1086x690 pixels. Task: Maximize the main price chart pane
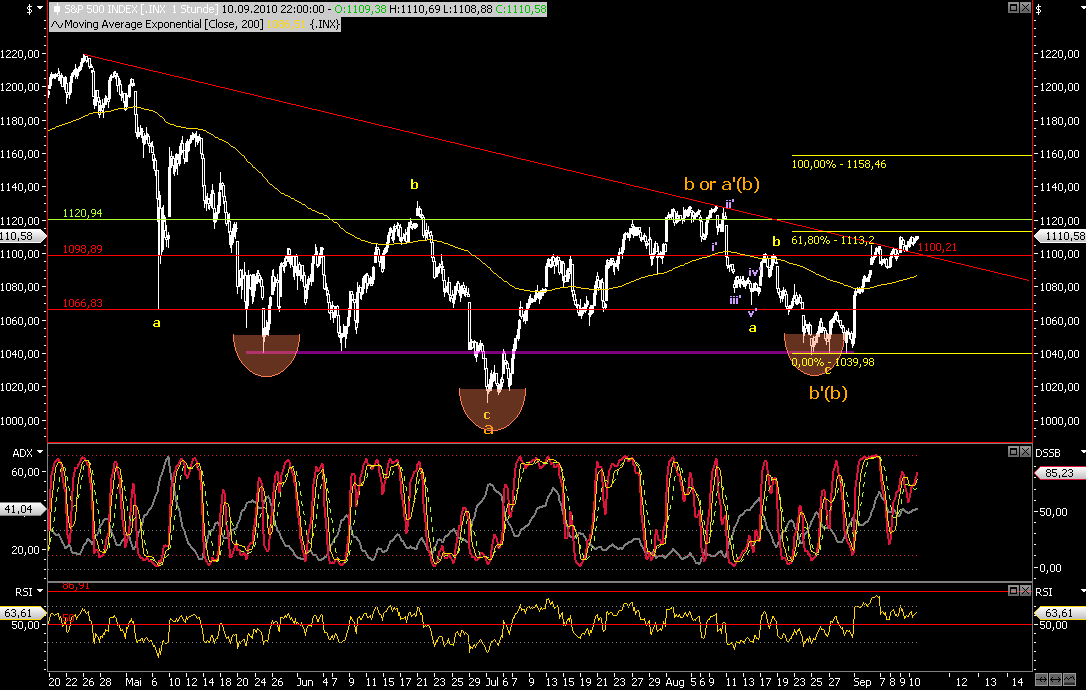1013,8
